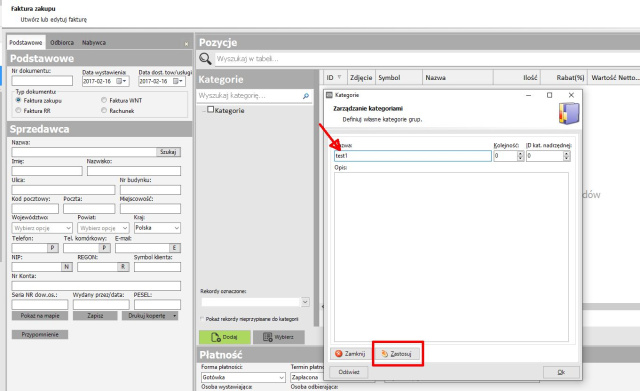Click the Symbol klienta input field
640x391 pixels.
157,267
